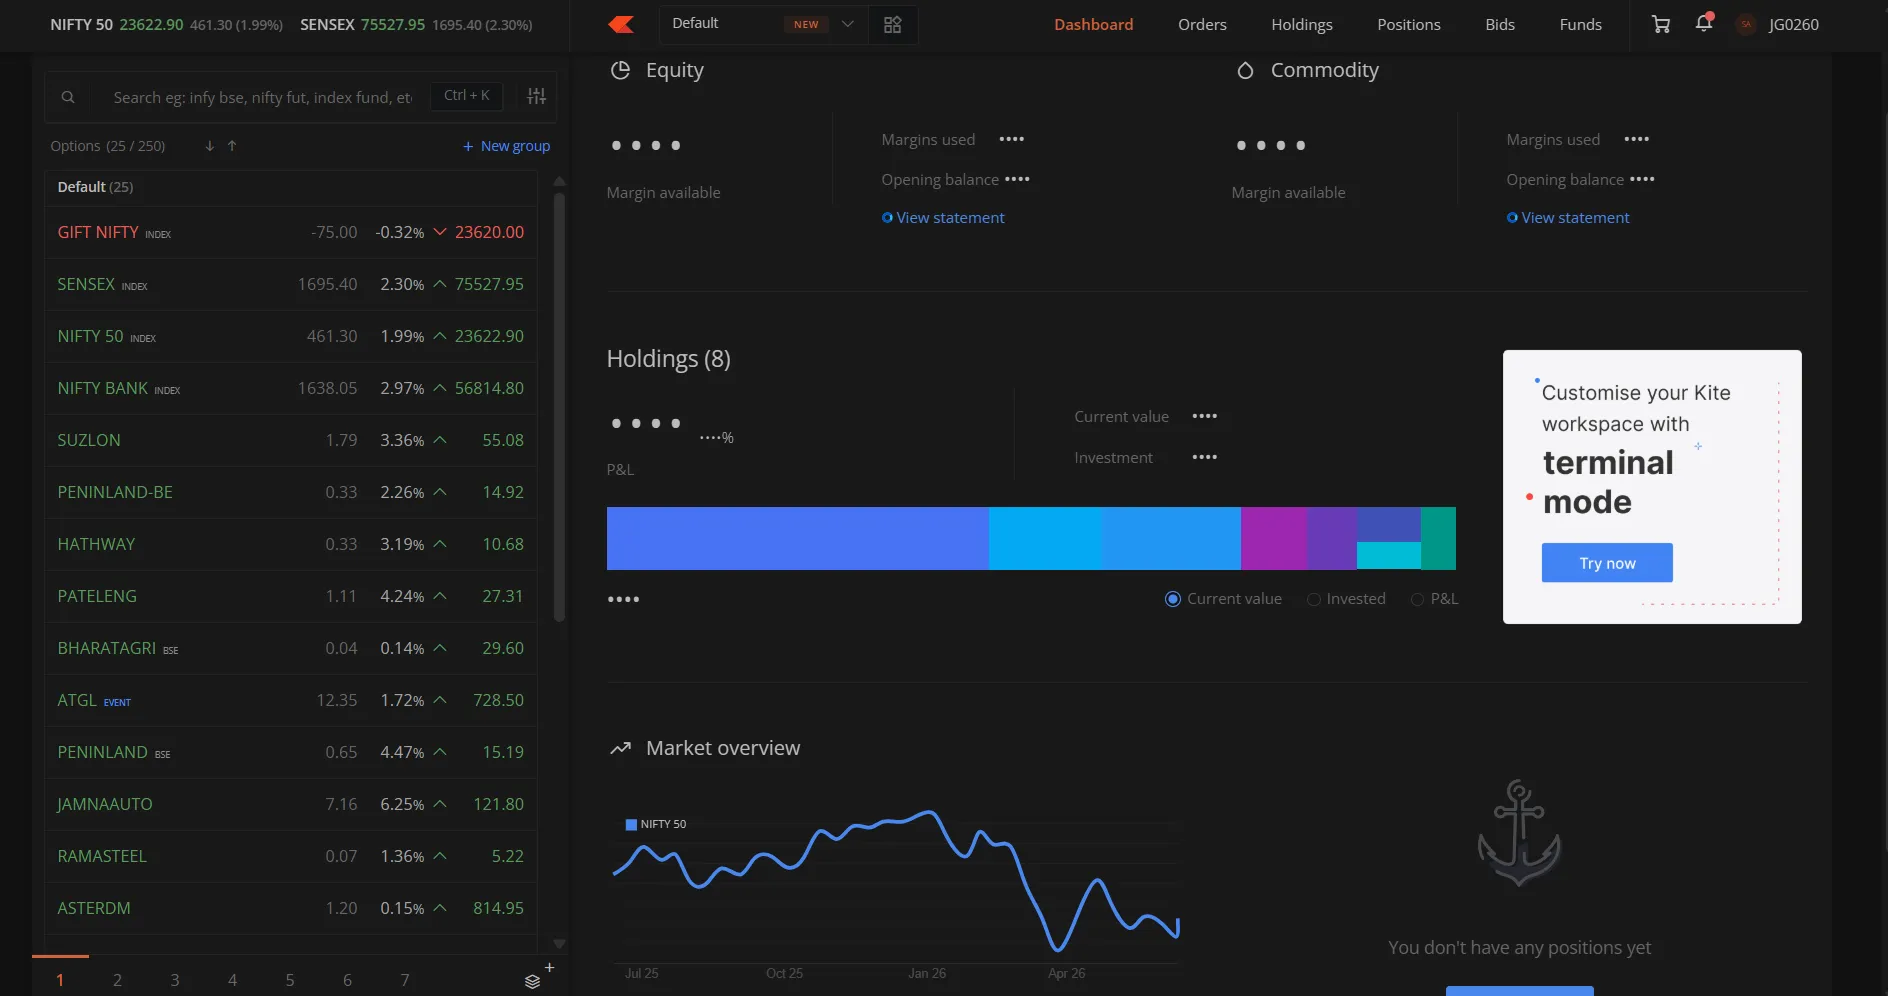The image size is (1888, 996).
Task: Click the watchlist scrollbar down arrow
Action: 559,943
